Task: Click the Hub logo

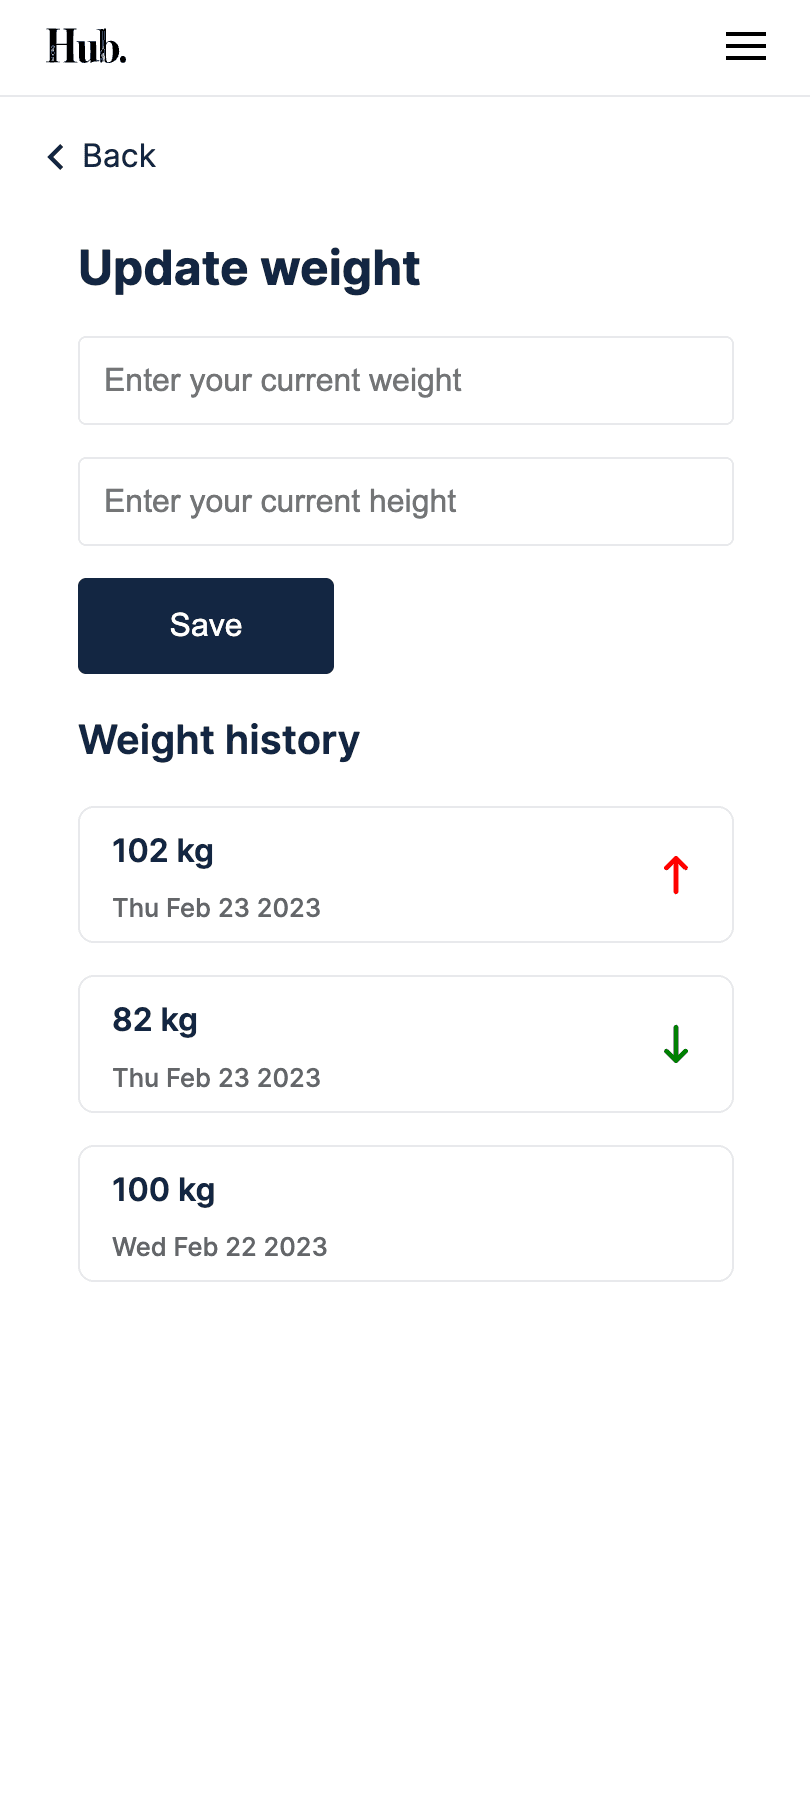Action: coord(86,46)
